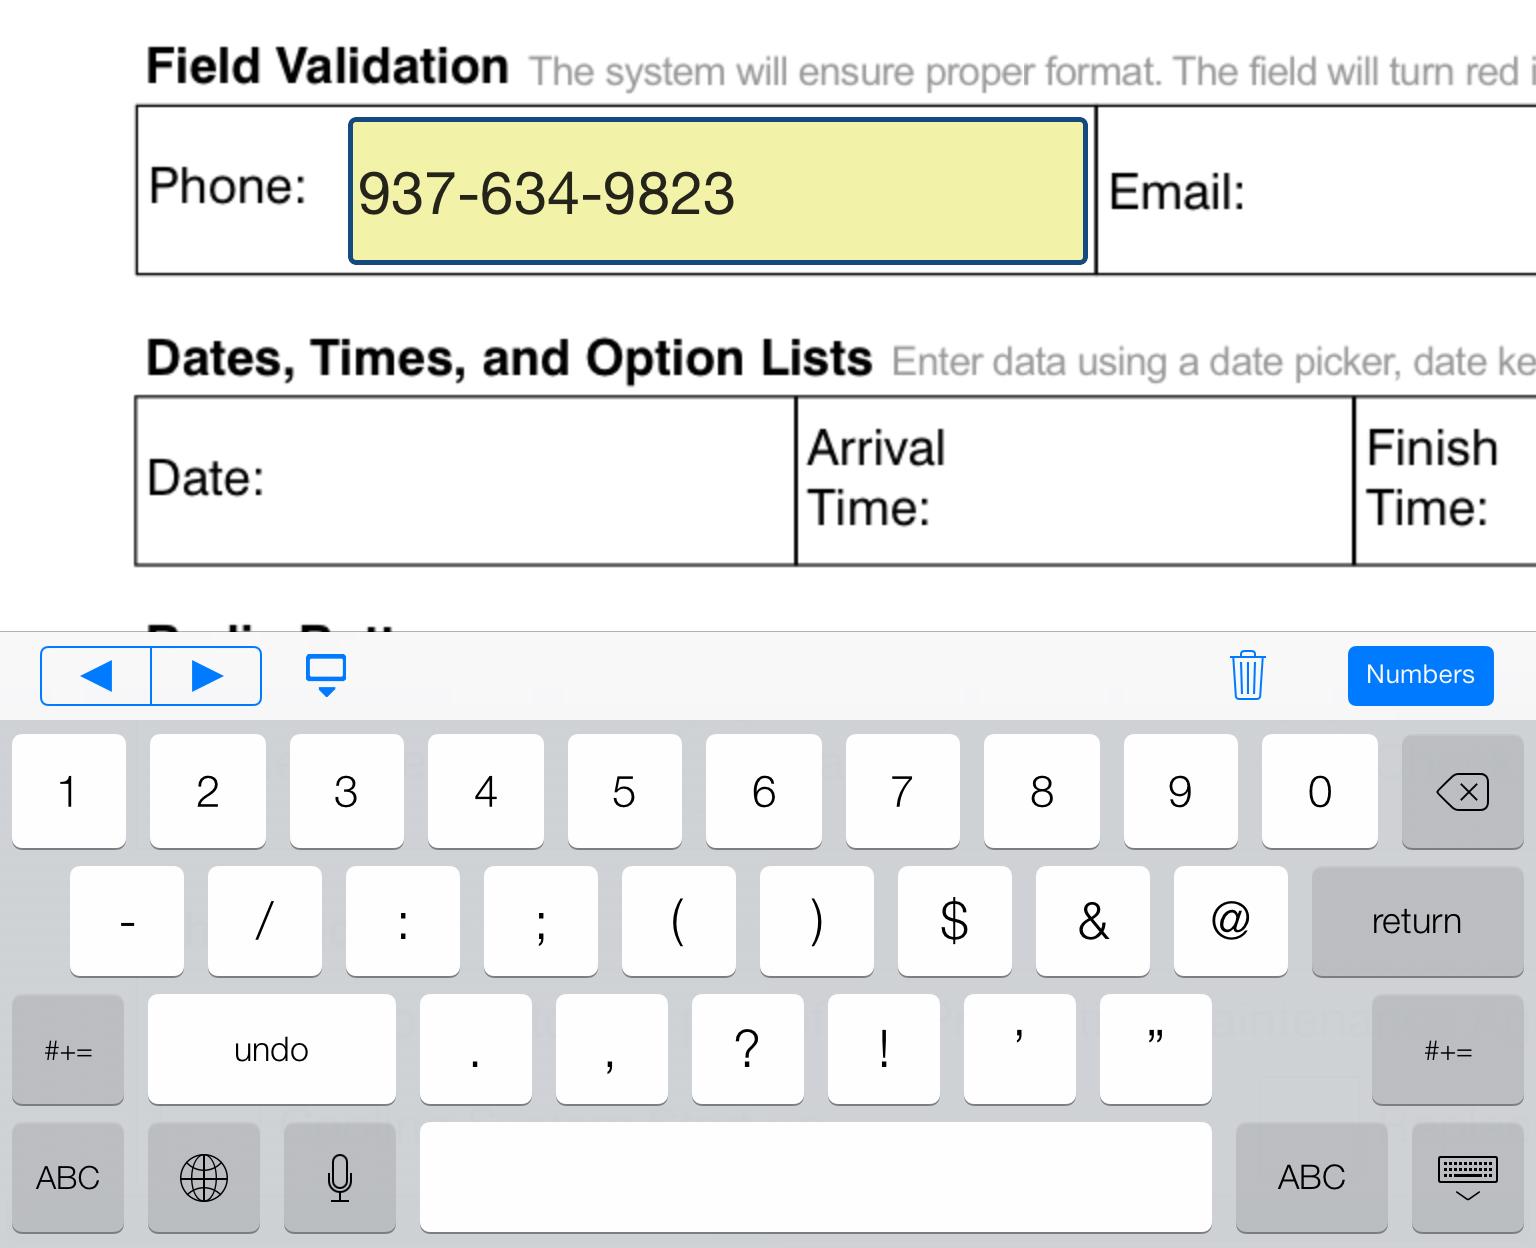Image resolution: width=1536 pixels, height=1248 pixels.
Task: Tap the @ symbol key
Action: 1231,921
